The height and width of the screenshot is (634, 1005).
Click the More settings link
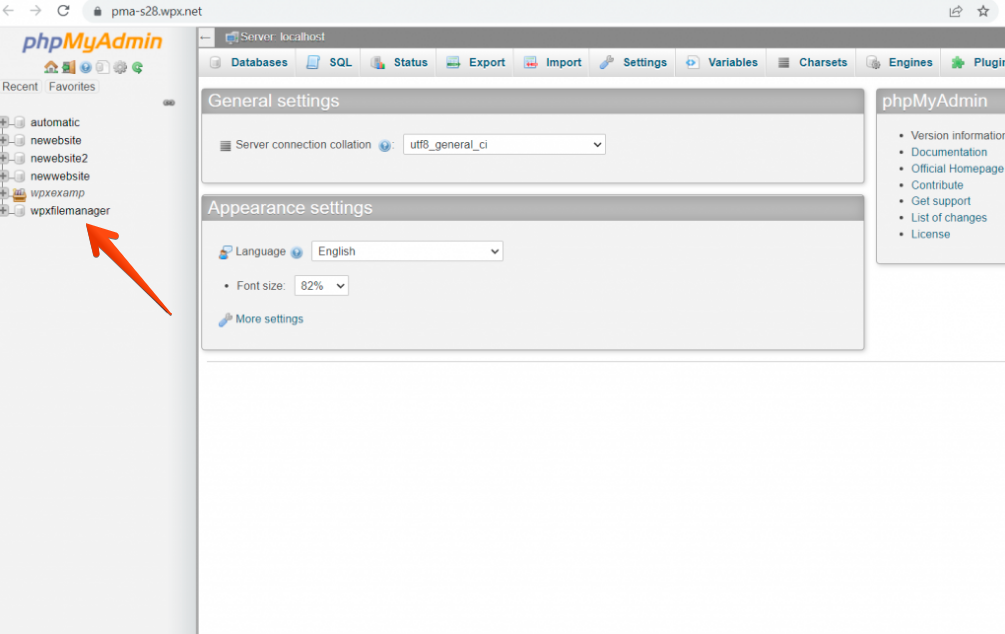269,319
